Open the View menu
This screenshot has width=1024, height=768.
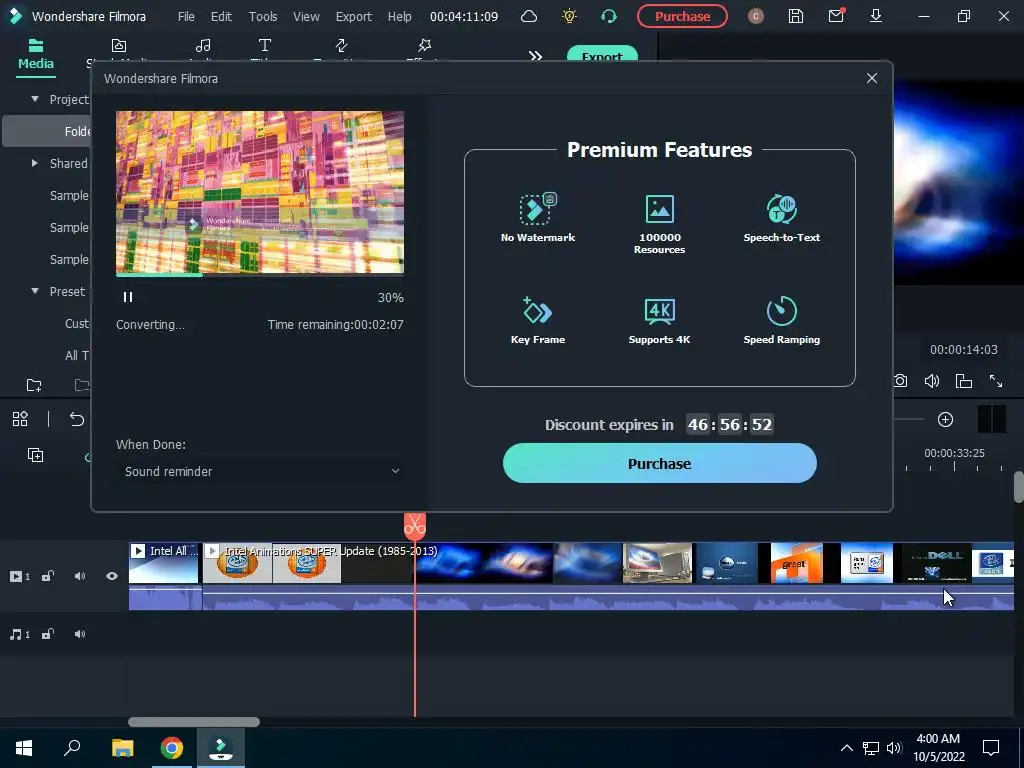pyautogui.click(x=306, y=16)
